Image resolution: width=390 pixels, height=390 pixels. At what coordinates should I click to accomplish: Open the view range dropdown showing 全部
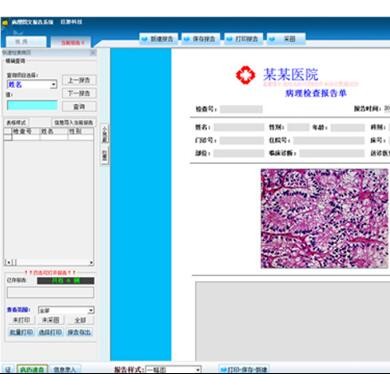(91, 310)
